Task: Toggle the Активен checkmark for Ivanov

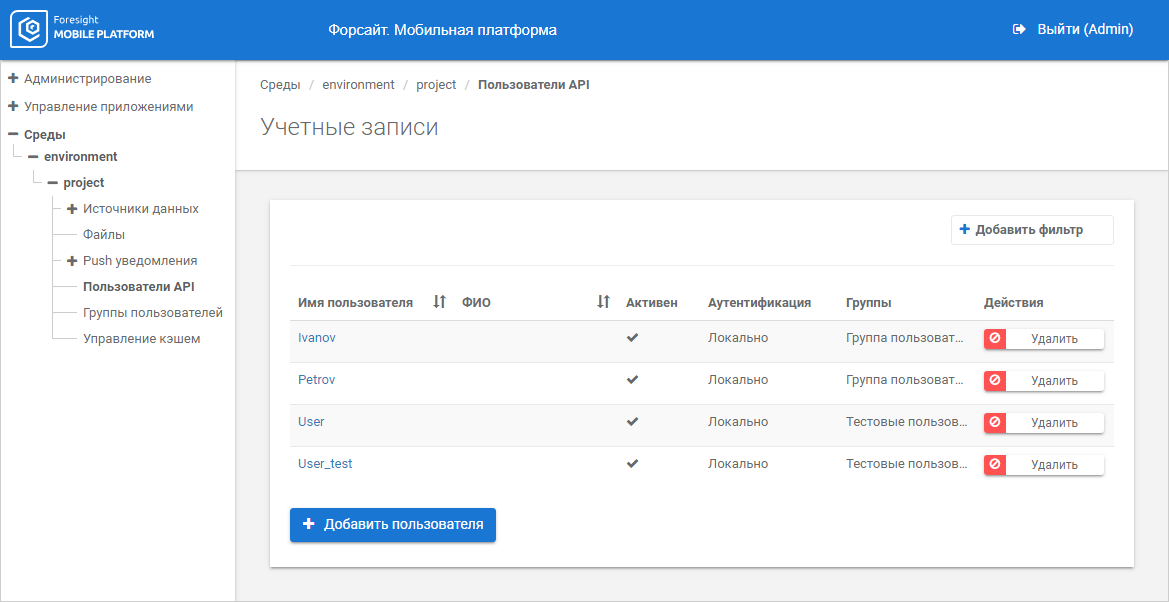Action: (632, 338)
